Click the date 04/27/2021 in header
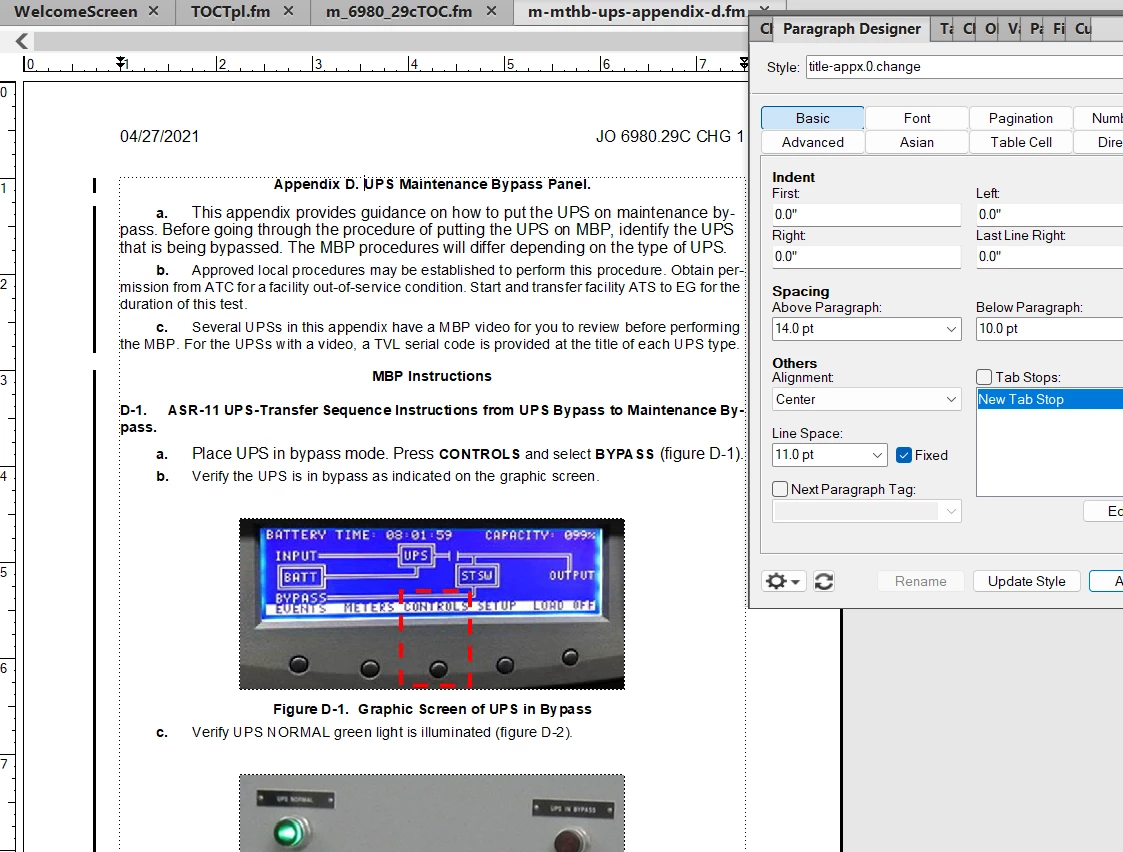This screenshot has height=852, width=1123. click(159, 136)
